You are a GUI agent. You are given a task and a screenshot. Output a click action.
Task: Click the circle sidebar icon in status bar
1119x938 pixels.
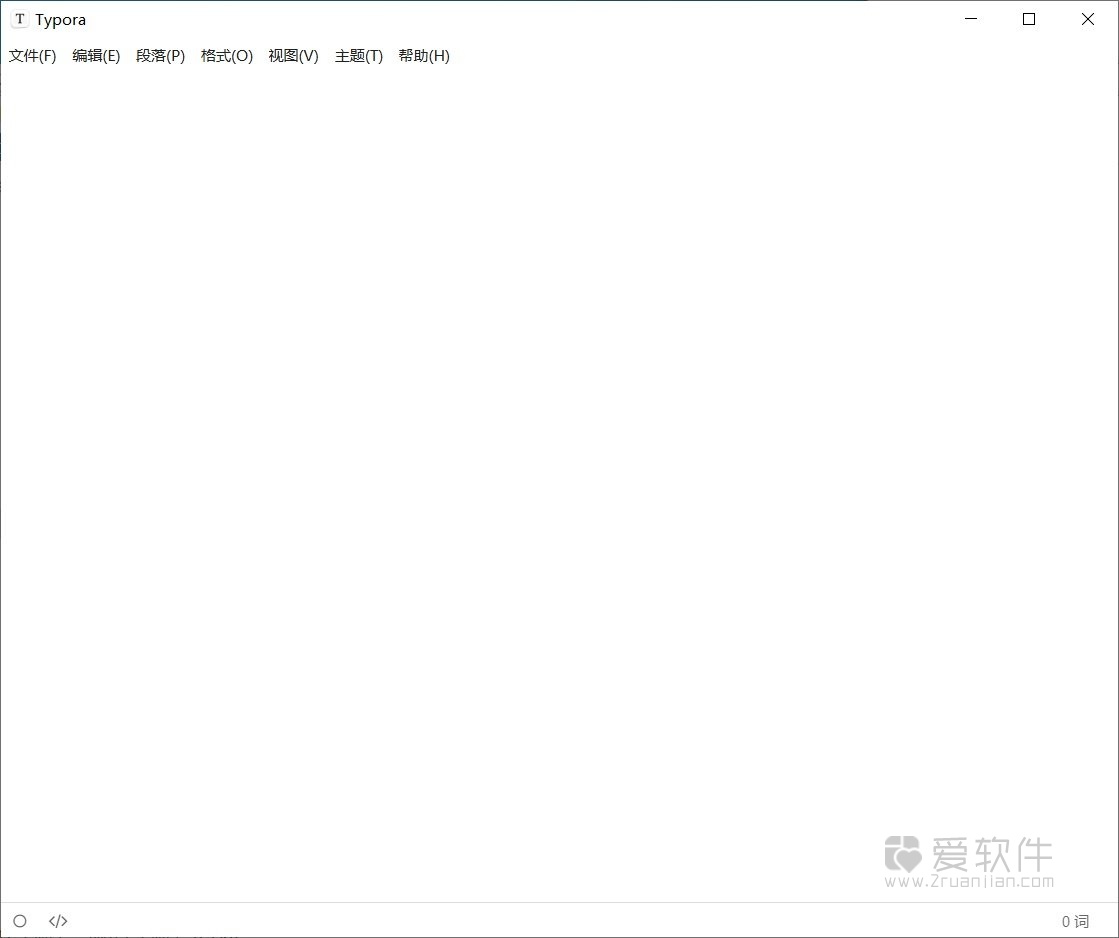pos(20,921)
